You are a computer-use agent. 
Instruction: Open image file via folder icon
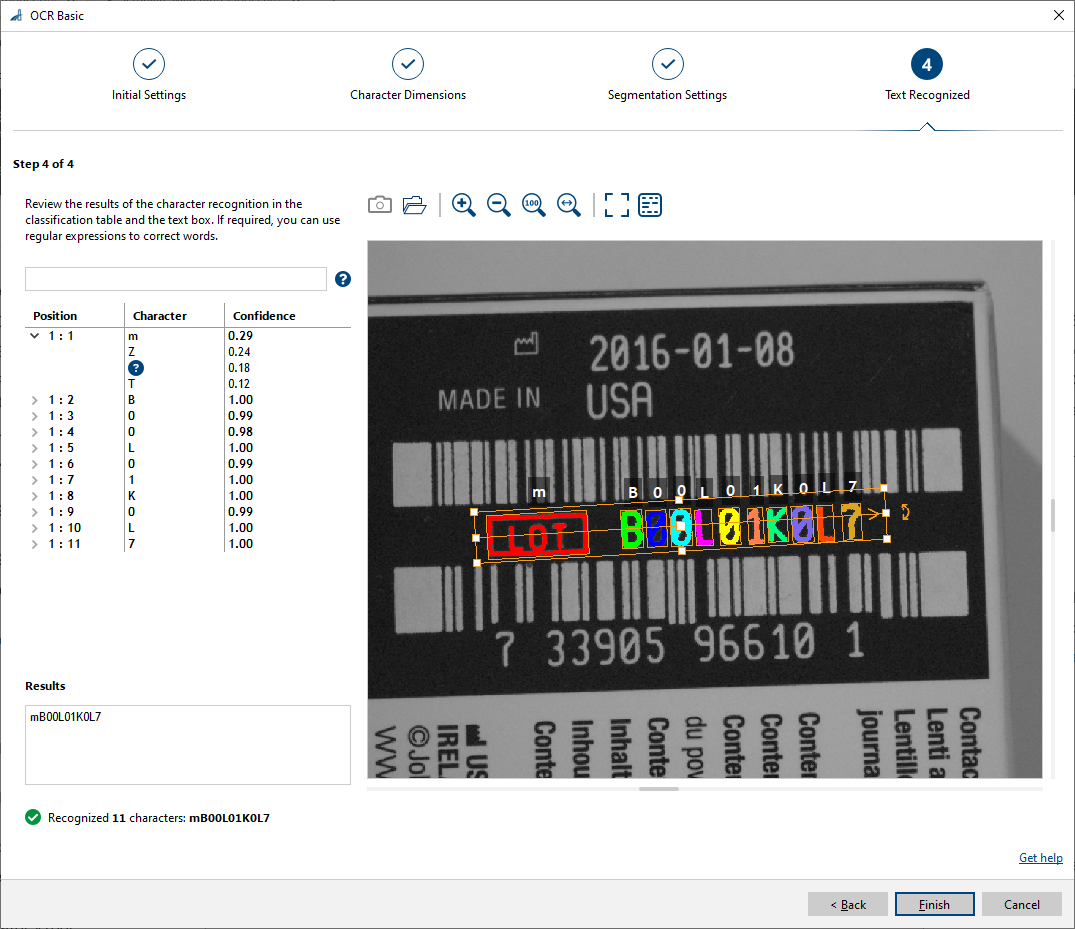(415, 204)
